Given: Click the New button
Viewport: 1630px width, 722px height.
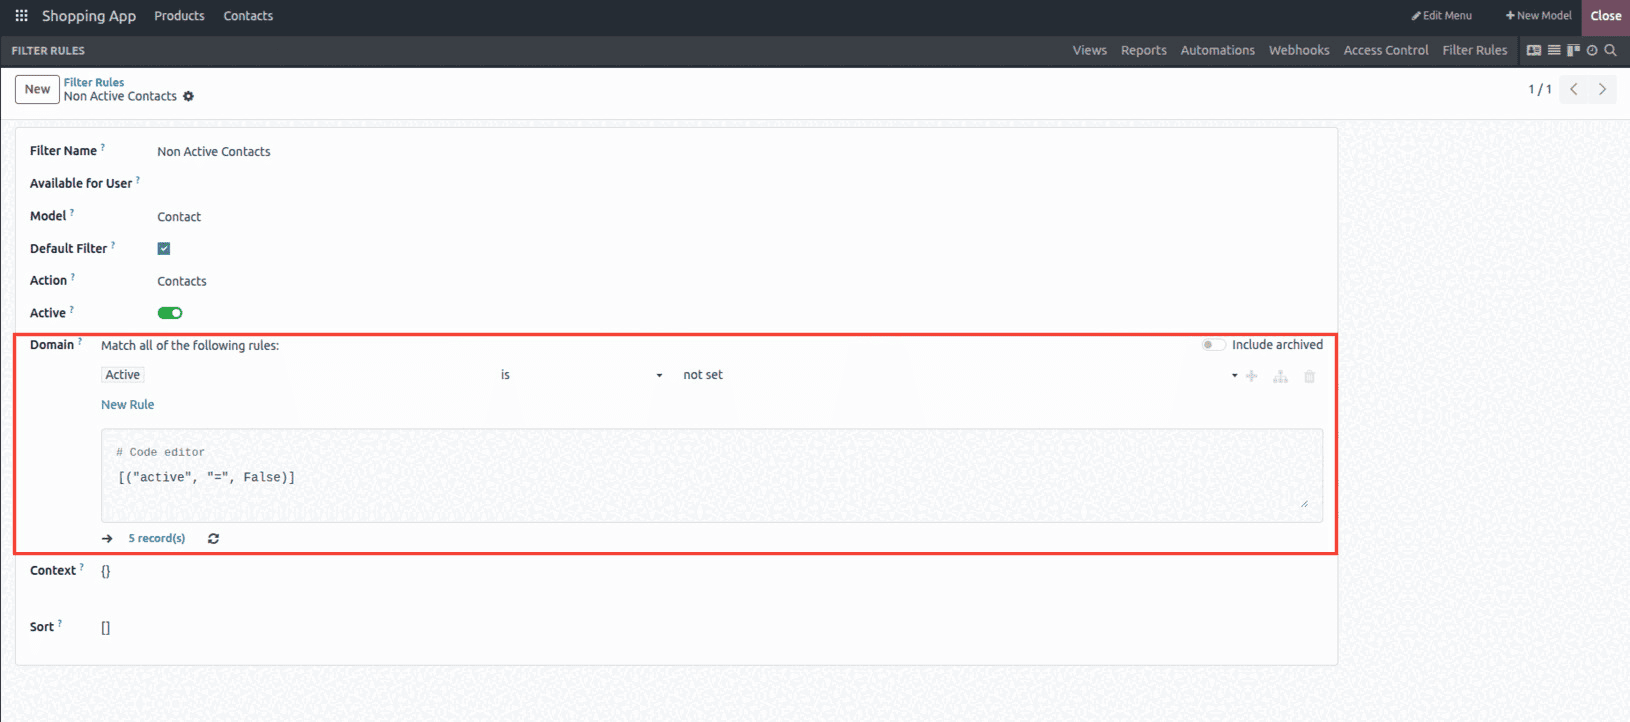Looking at the screenshot, I should tap(37, 89).
